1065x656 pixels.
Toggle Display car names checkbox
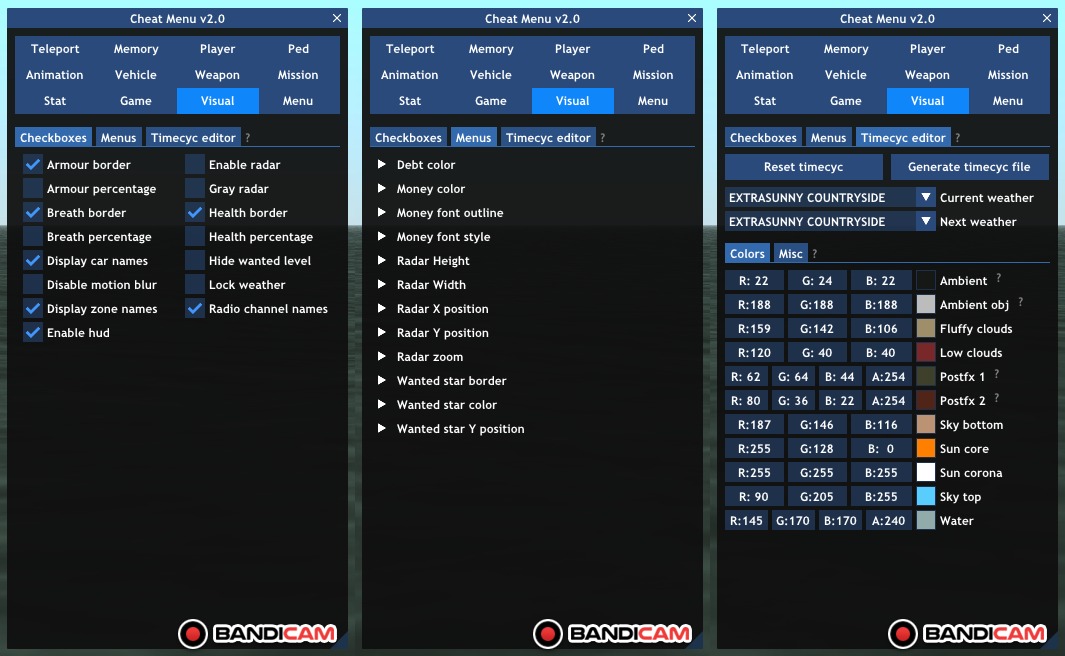(33, 260)
